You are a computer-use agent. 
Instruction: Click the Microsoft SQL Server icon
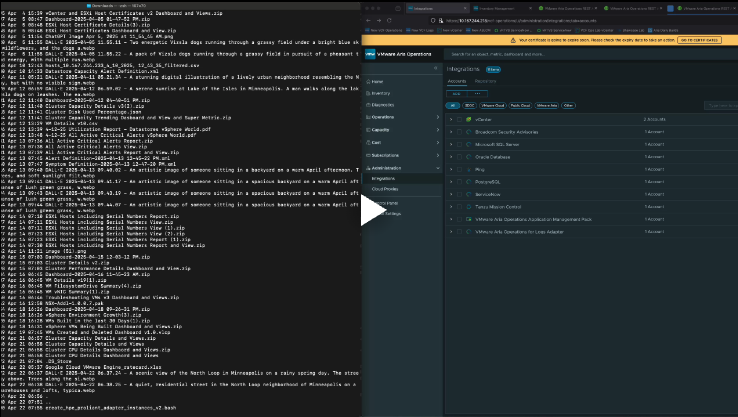[x=469, y=144]
